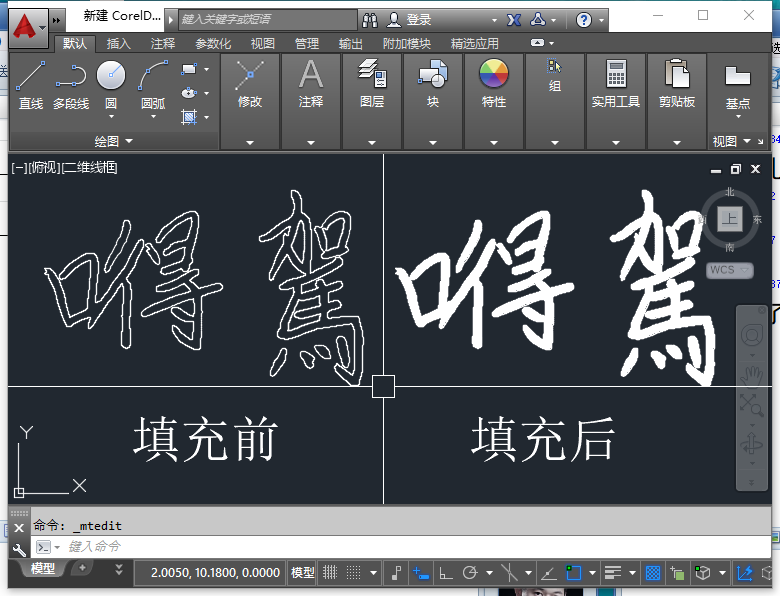The height and width of the screenshot is (596, 780).
Task: Toggle dynamic input in status bar
Action: point(421,573)
